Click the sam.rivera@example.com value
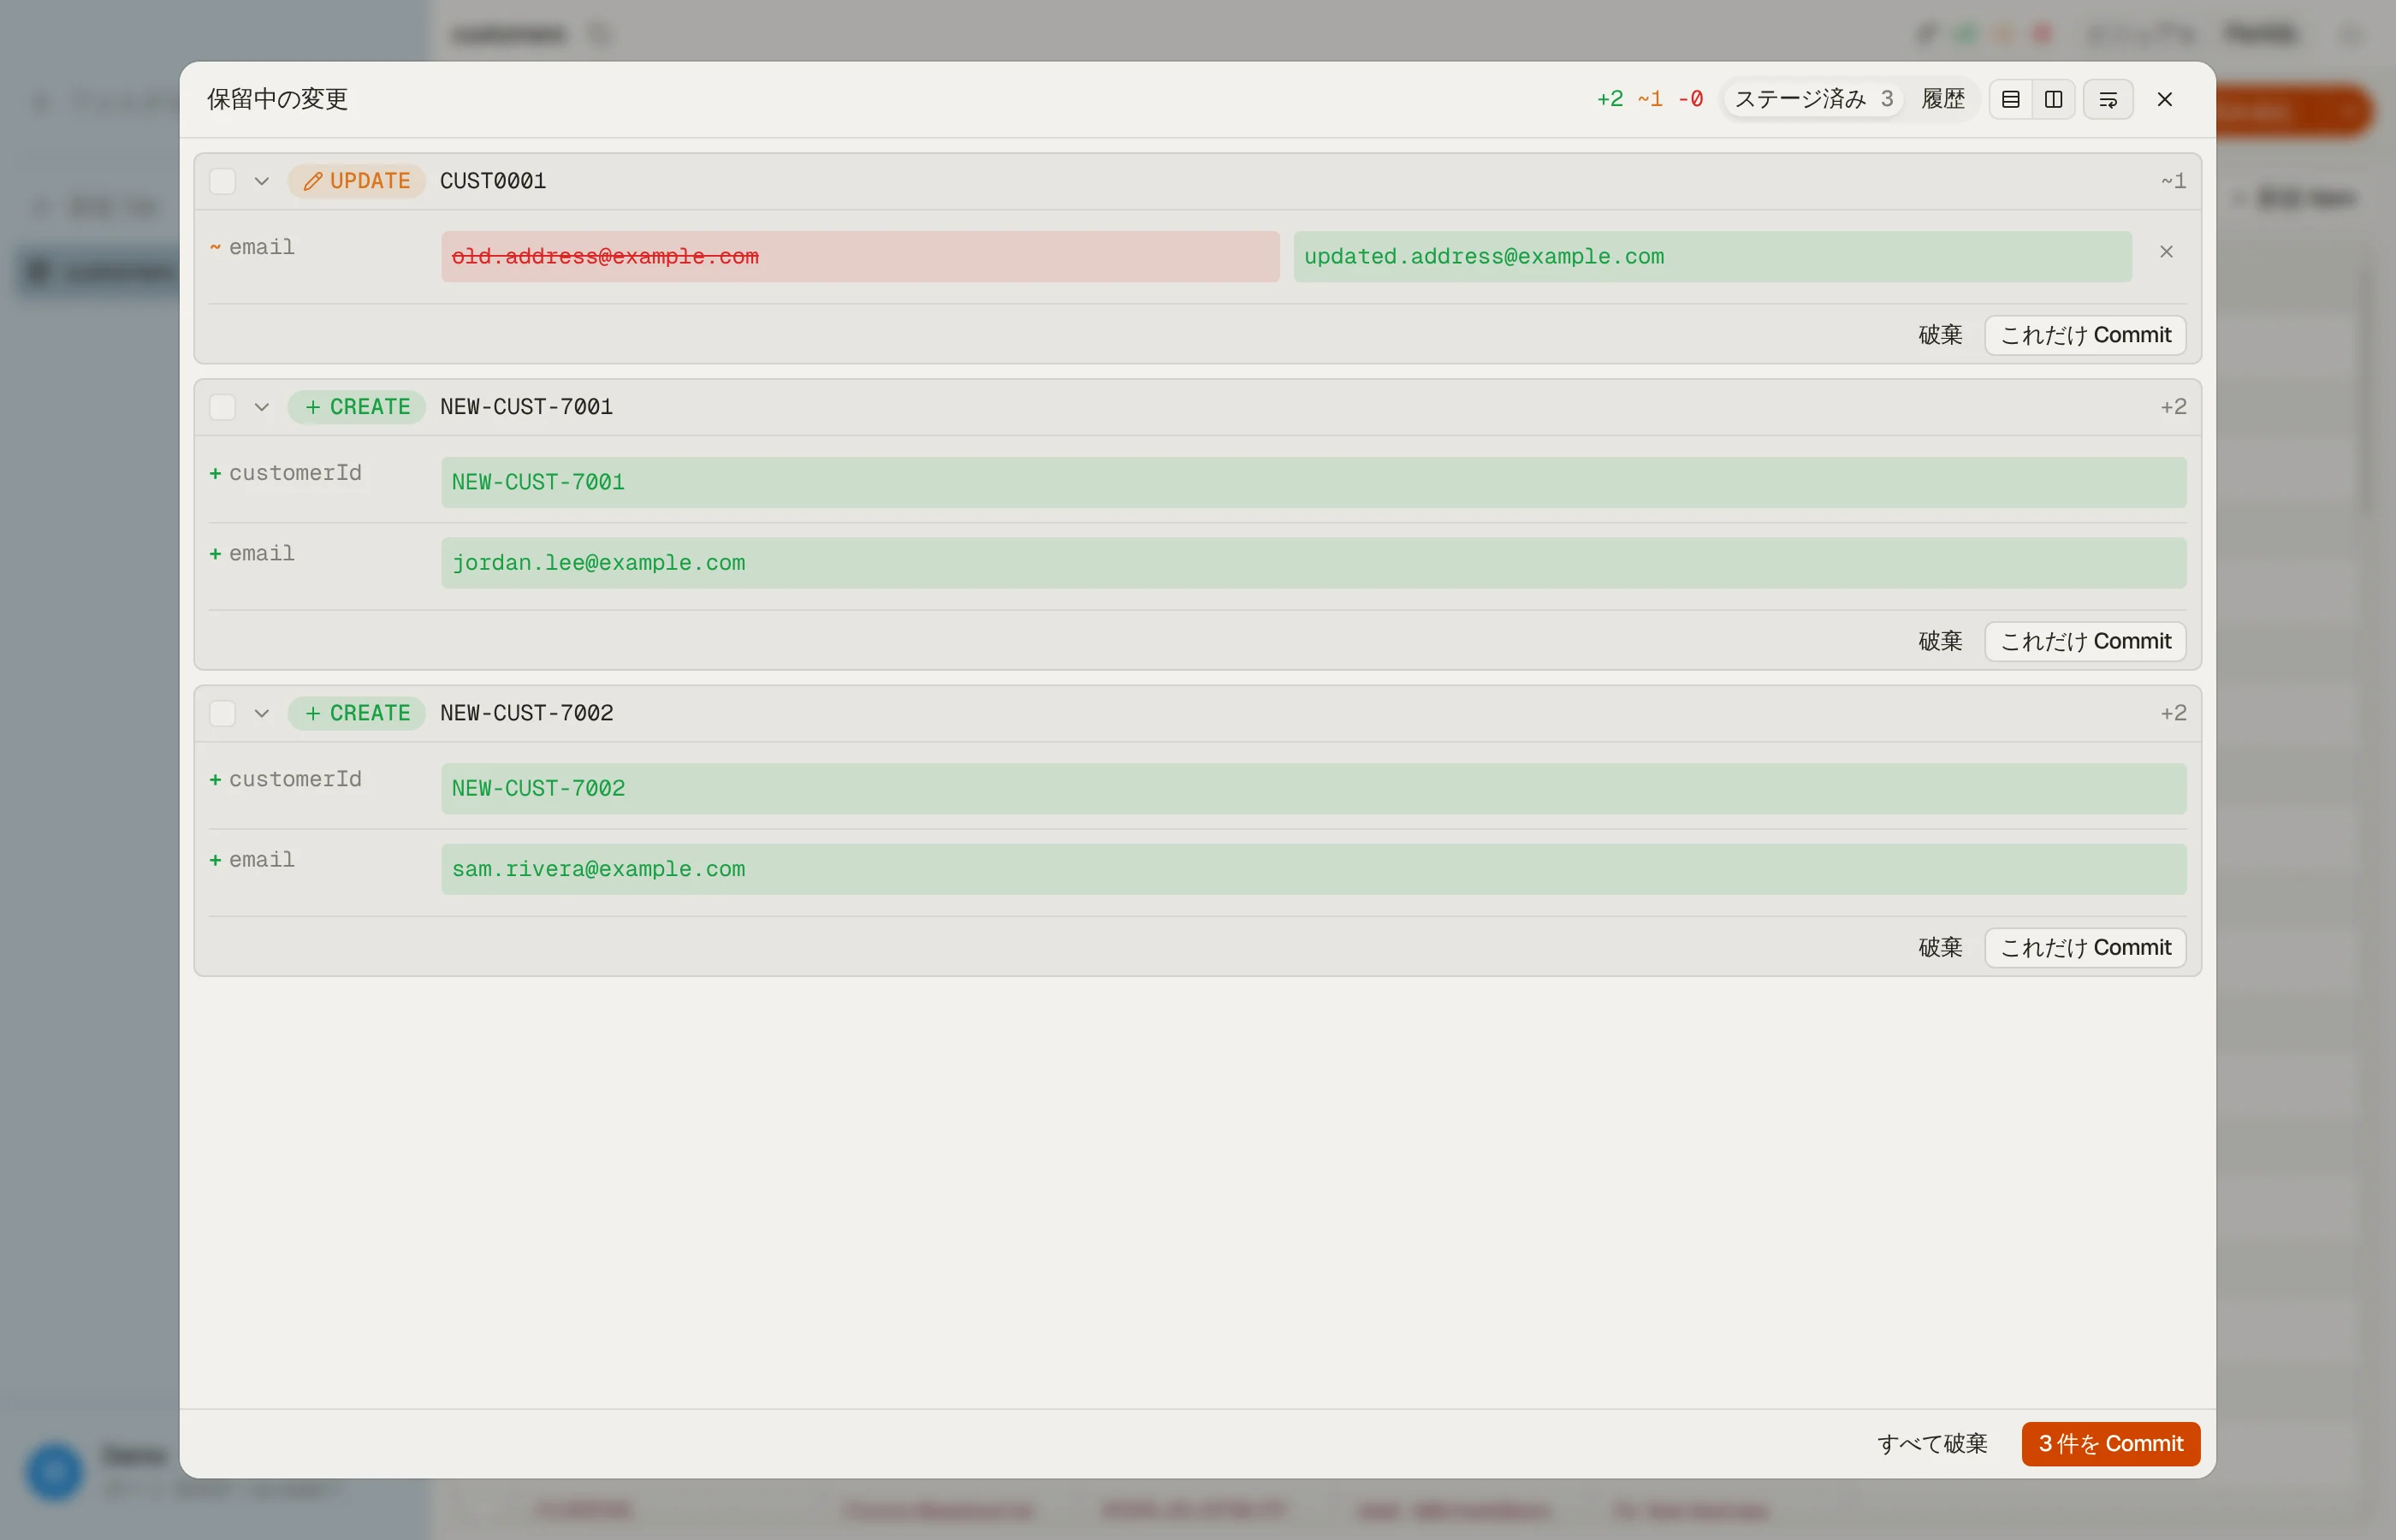 point(1313,869)
